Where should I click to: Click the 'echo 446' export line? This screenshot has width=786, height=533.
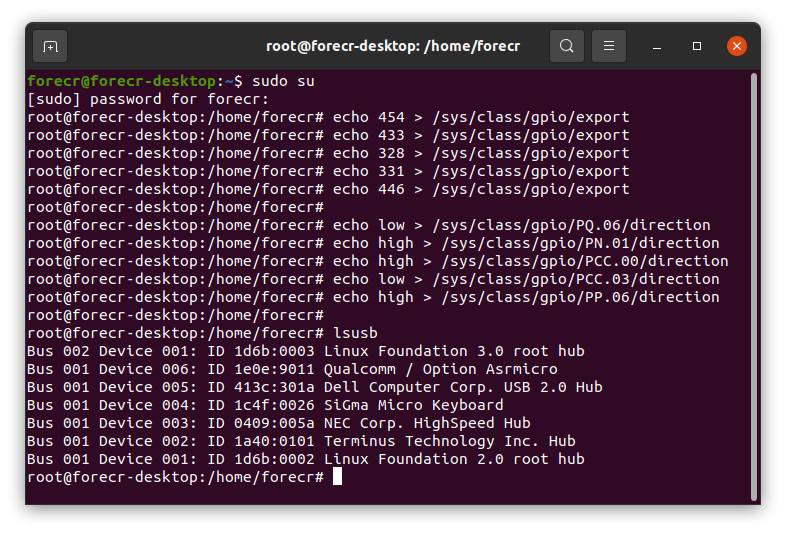[328, 190]
